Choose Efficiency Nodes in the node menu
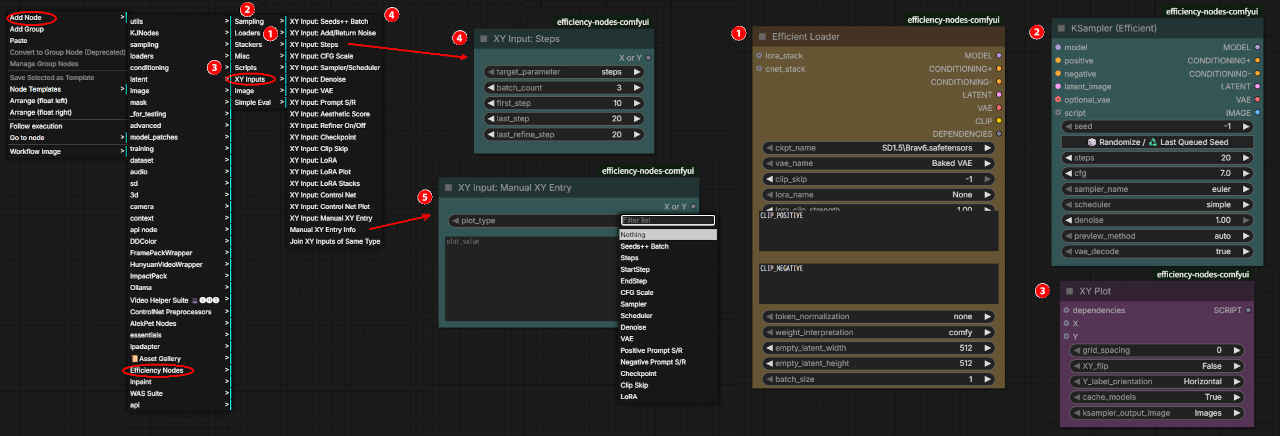1280x436 pixels. pos(158,370)
